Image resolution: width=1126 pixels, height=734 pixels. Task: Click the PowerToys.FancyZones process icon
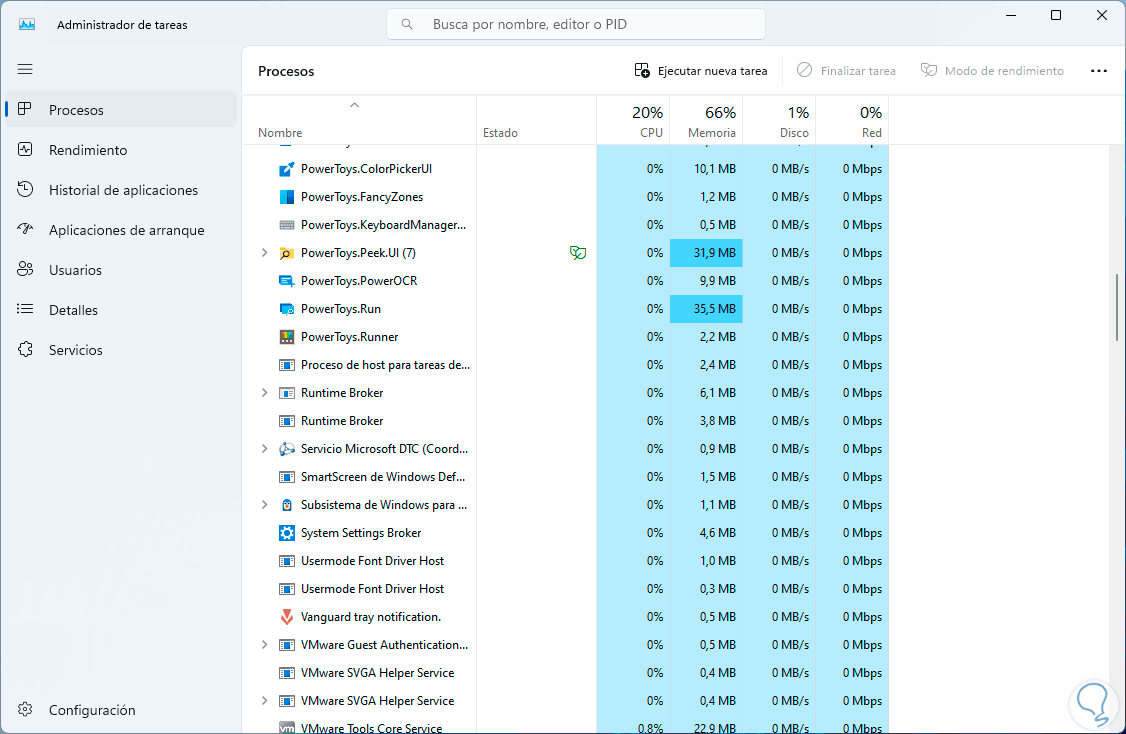point(287,197)
